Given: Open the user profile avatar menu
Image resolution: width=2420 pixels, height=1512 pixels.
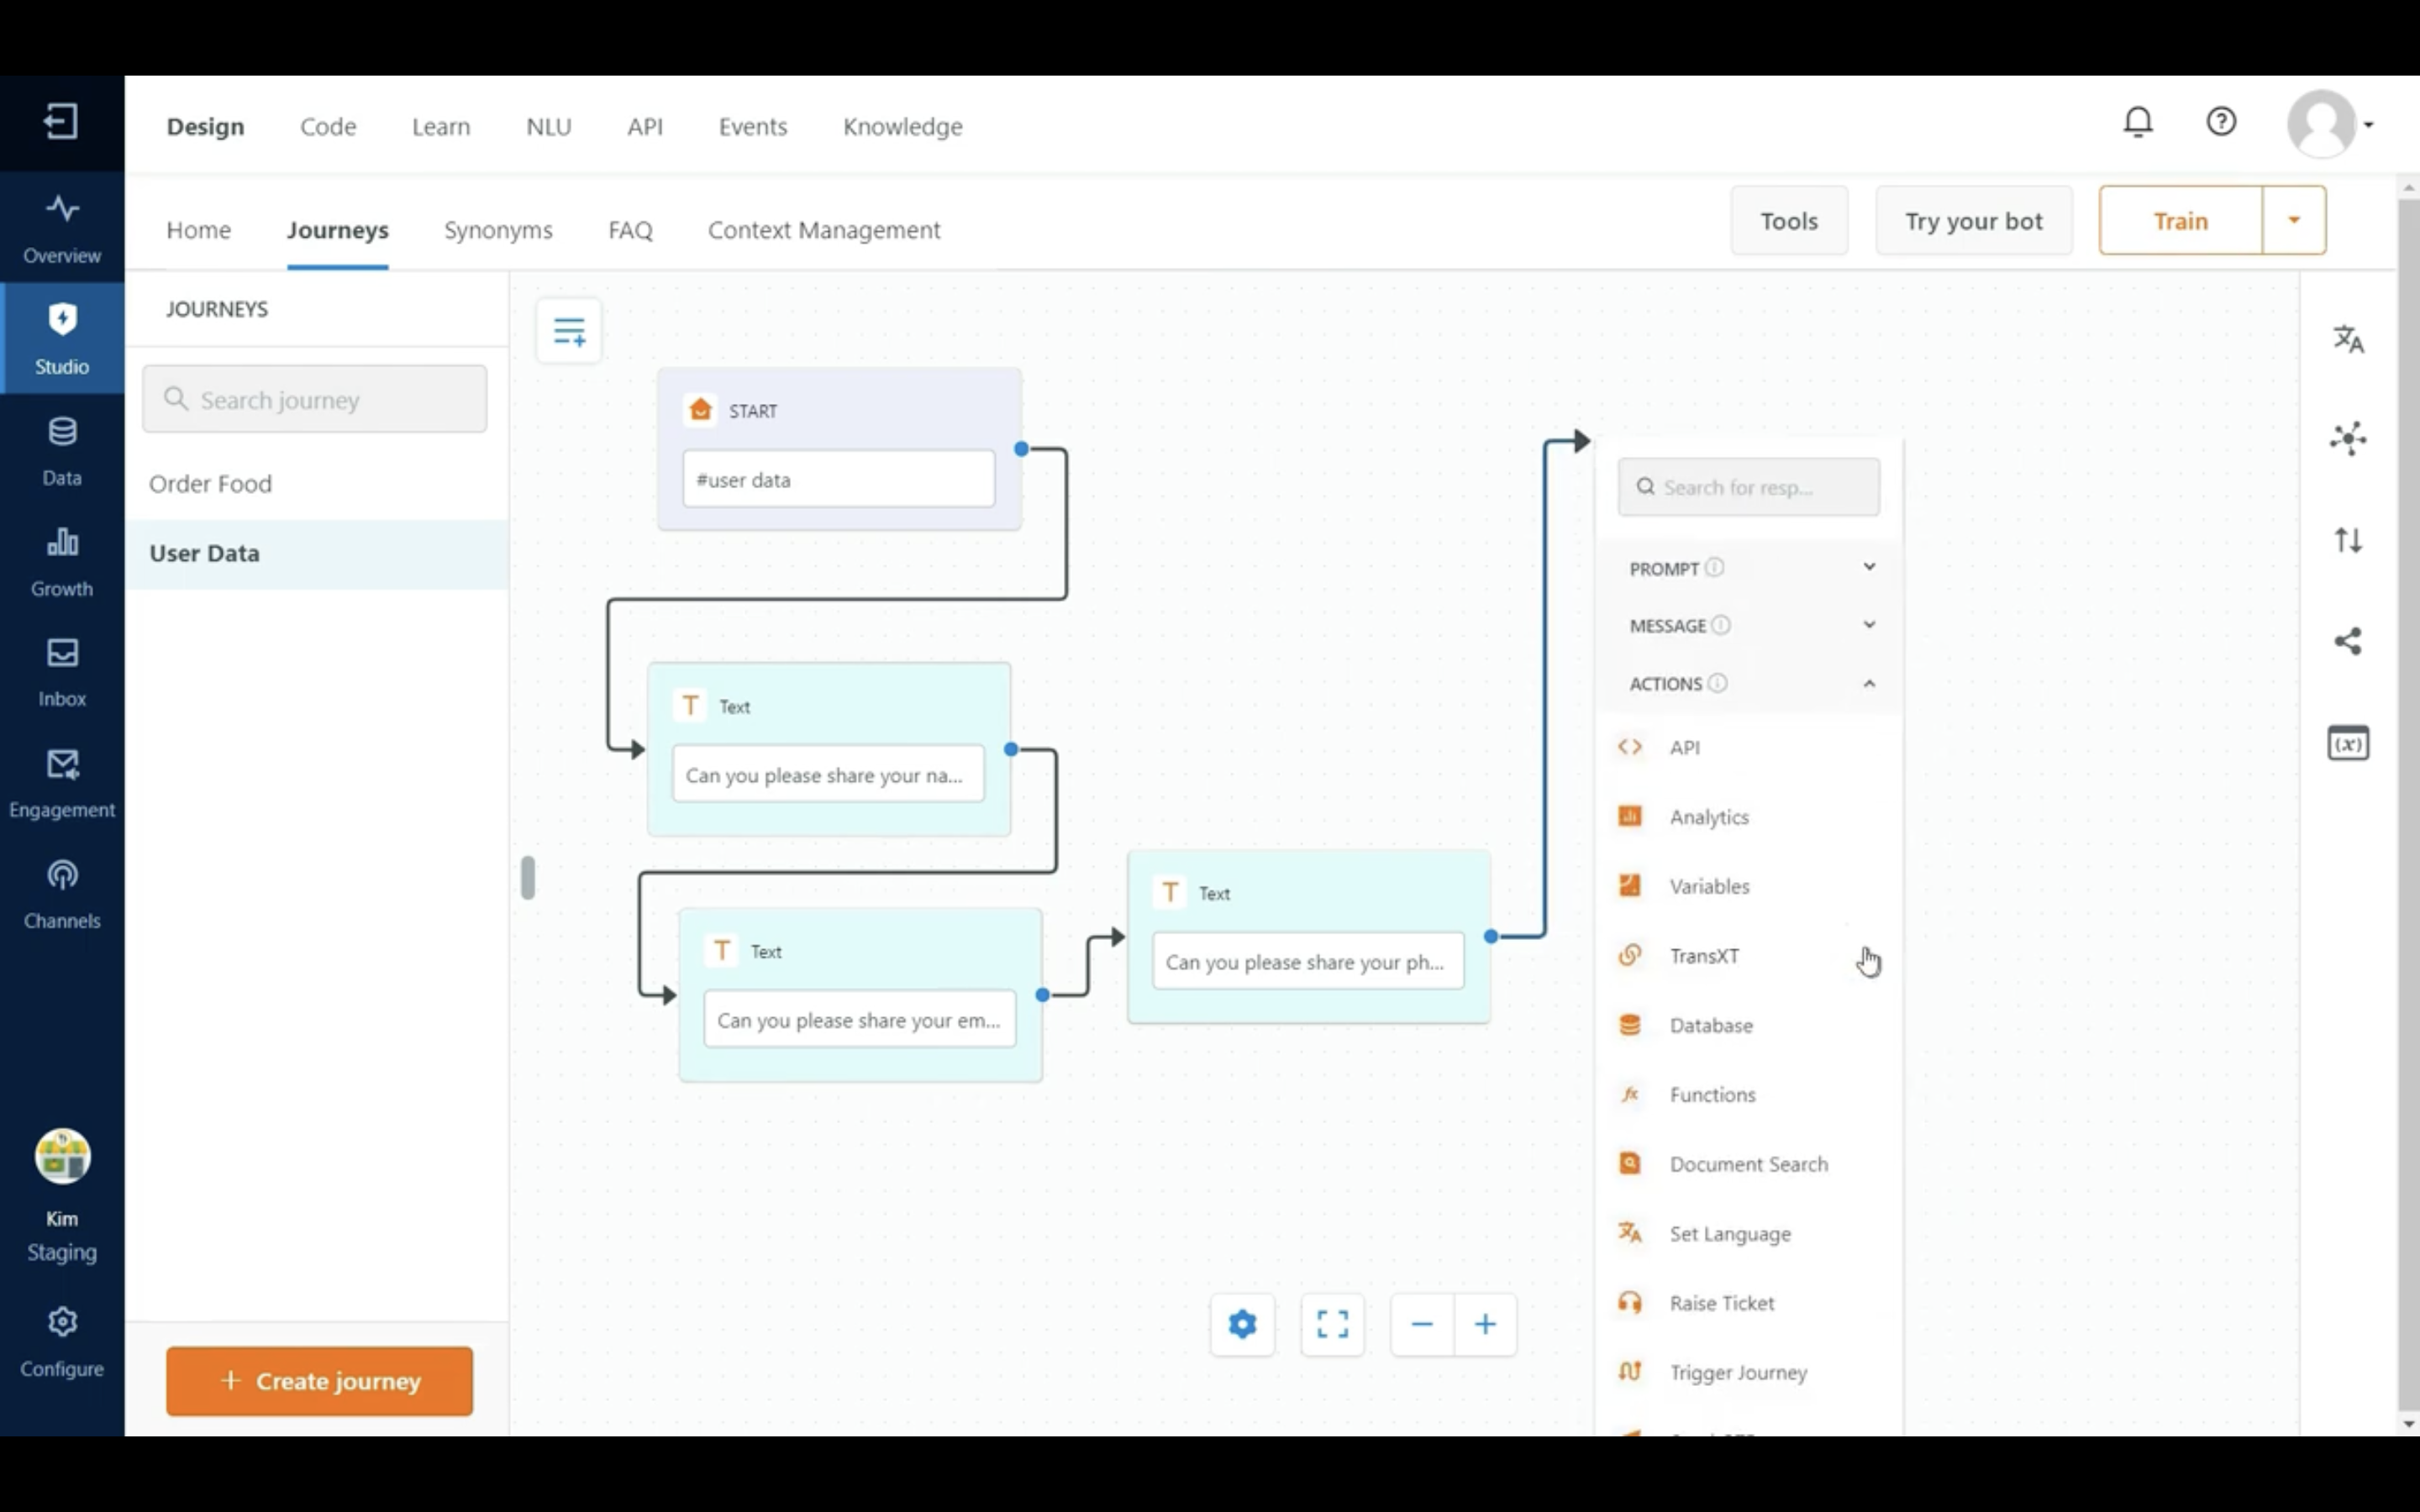Looking at the screenshot, I should tap(2329, 124).
